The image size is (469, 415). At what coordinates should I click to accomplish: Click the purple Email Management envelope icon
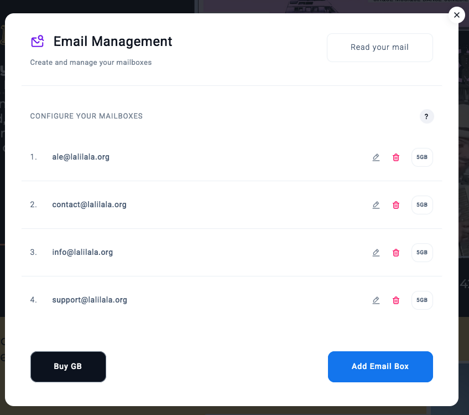pyautogui.click(x=37, y=41)
